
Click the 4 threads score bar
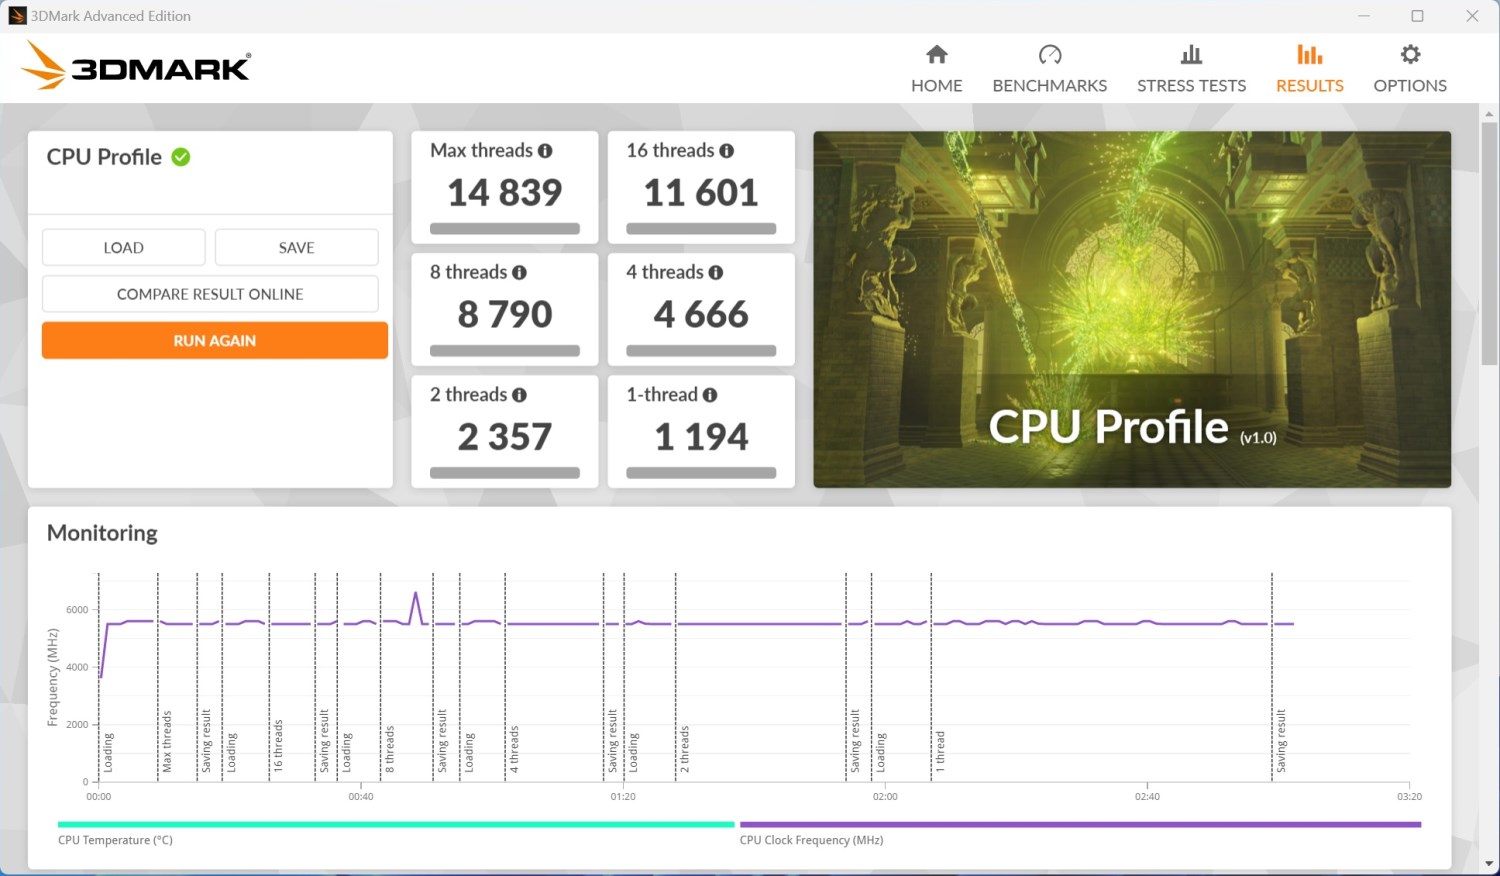coord(701,351)
